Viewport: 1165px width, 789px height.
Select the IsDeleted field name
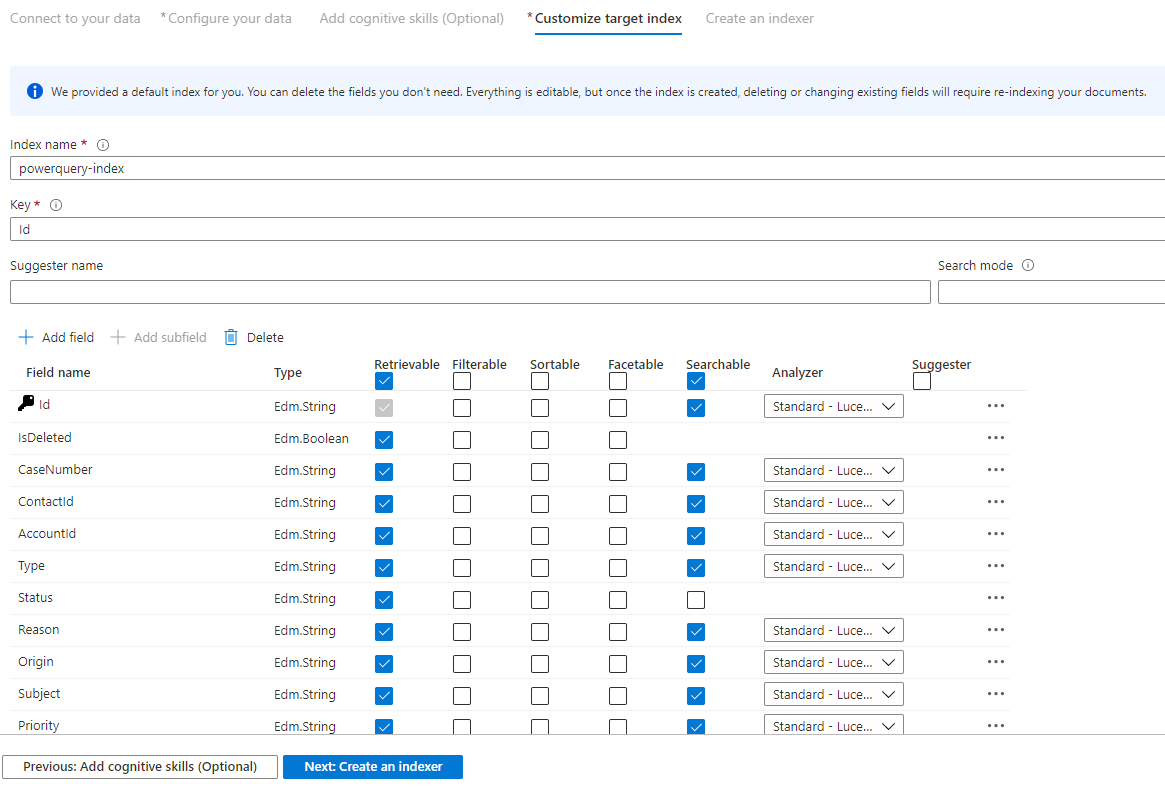point(45,438)
